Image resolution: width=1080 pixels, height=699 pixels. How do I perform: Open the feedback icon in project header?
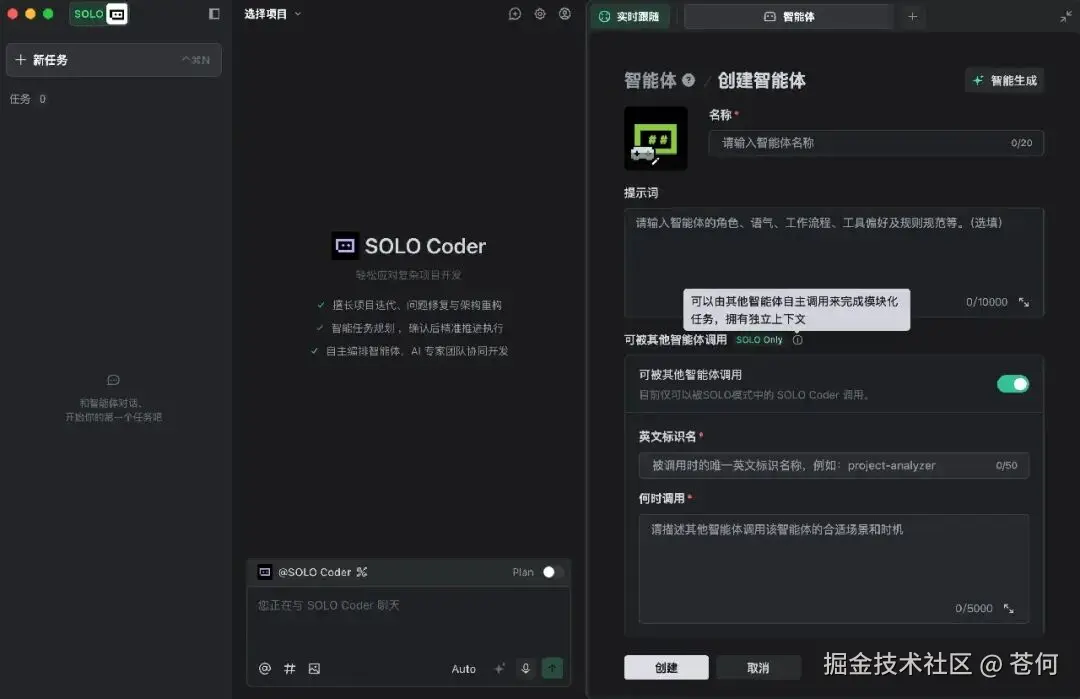tap(514, 14)
